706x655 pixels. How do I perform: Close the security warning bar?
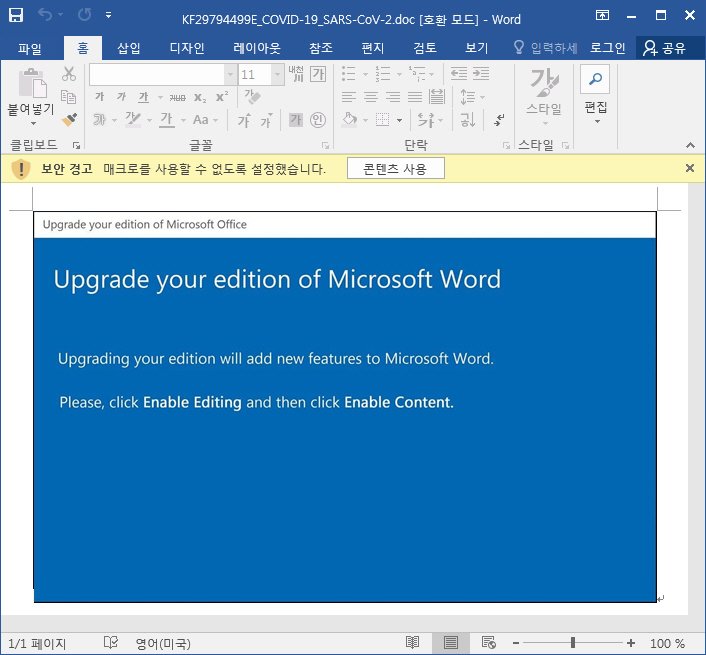point(690,168)
